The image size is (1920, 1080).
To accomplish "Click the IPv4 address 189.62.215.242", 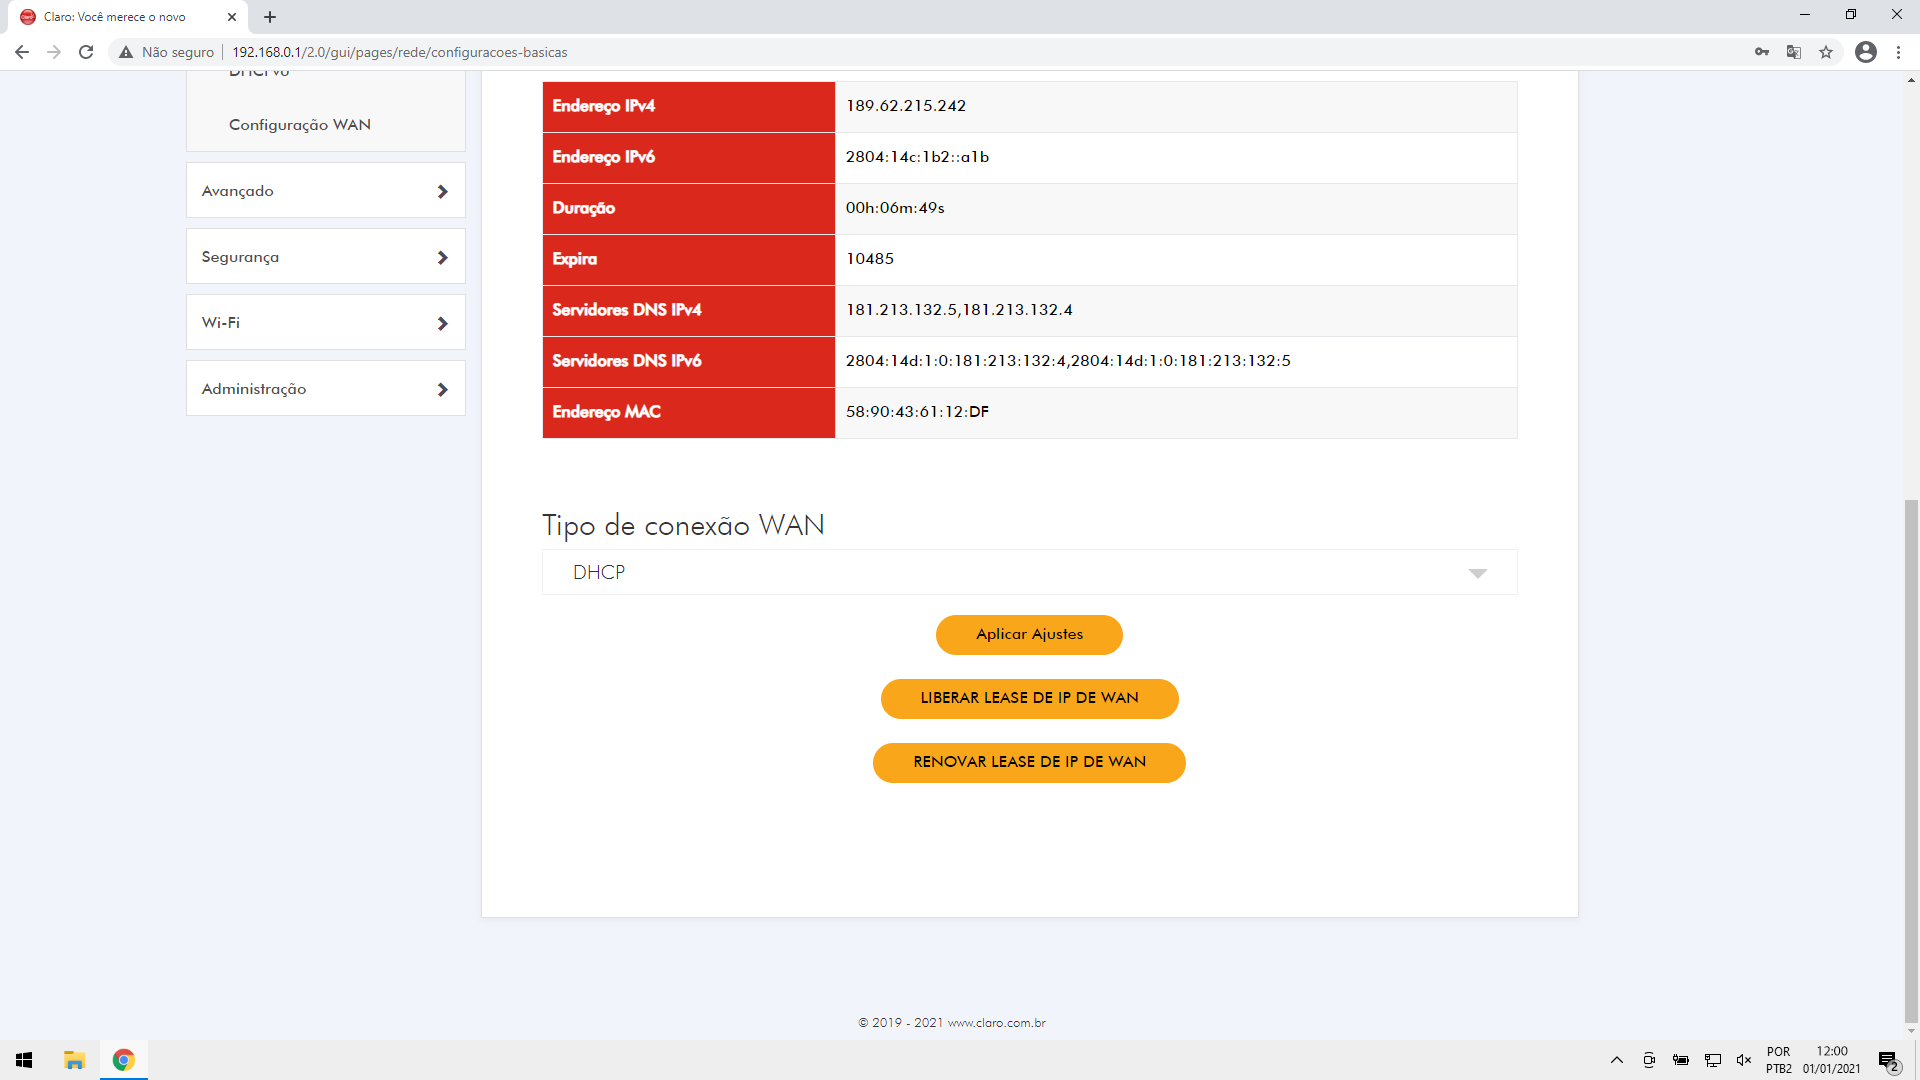I will [906, 106].
